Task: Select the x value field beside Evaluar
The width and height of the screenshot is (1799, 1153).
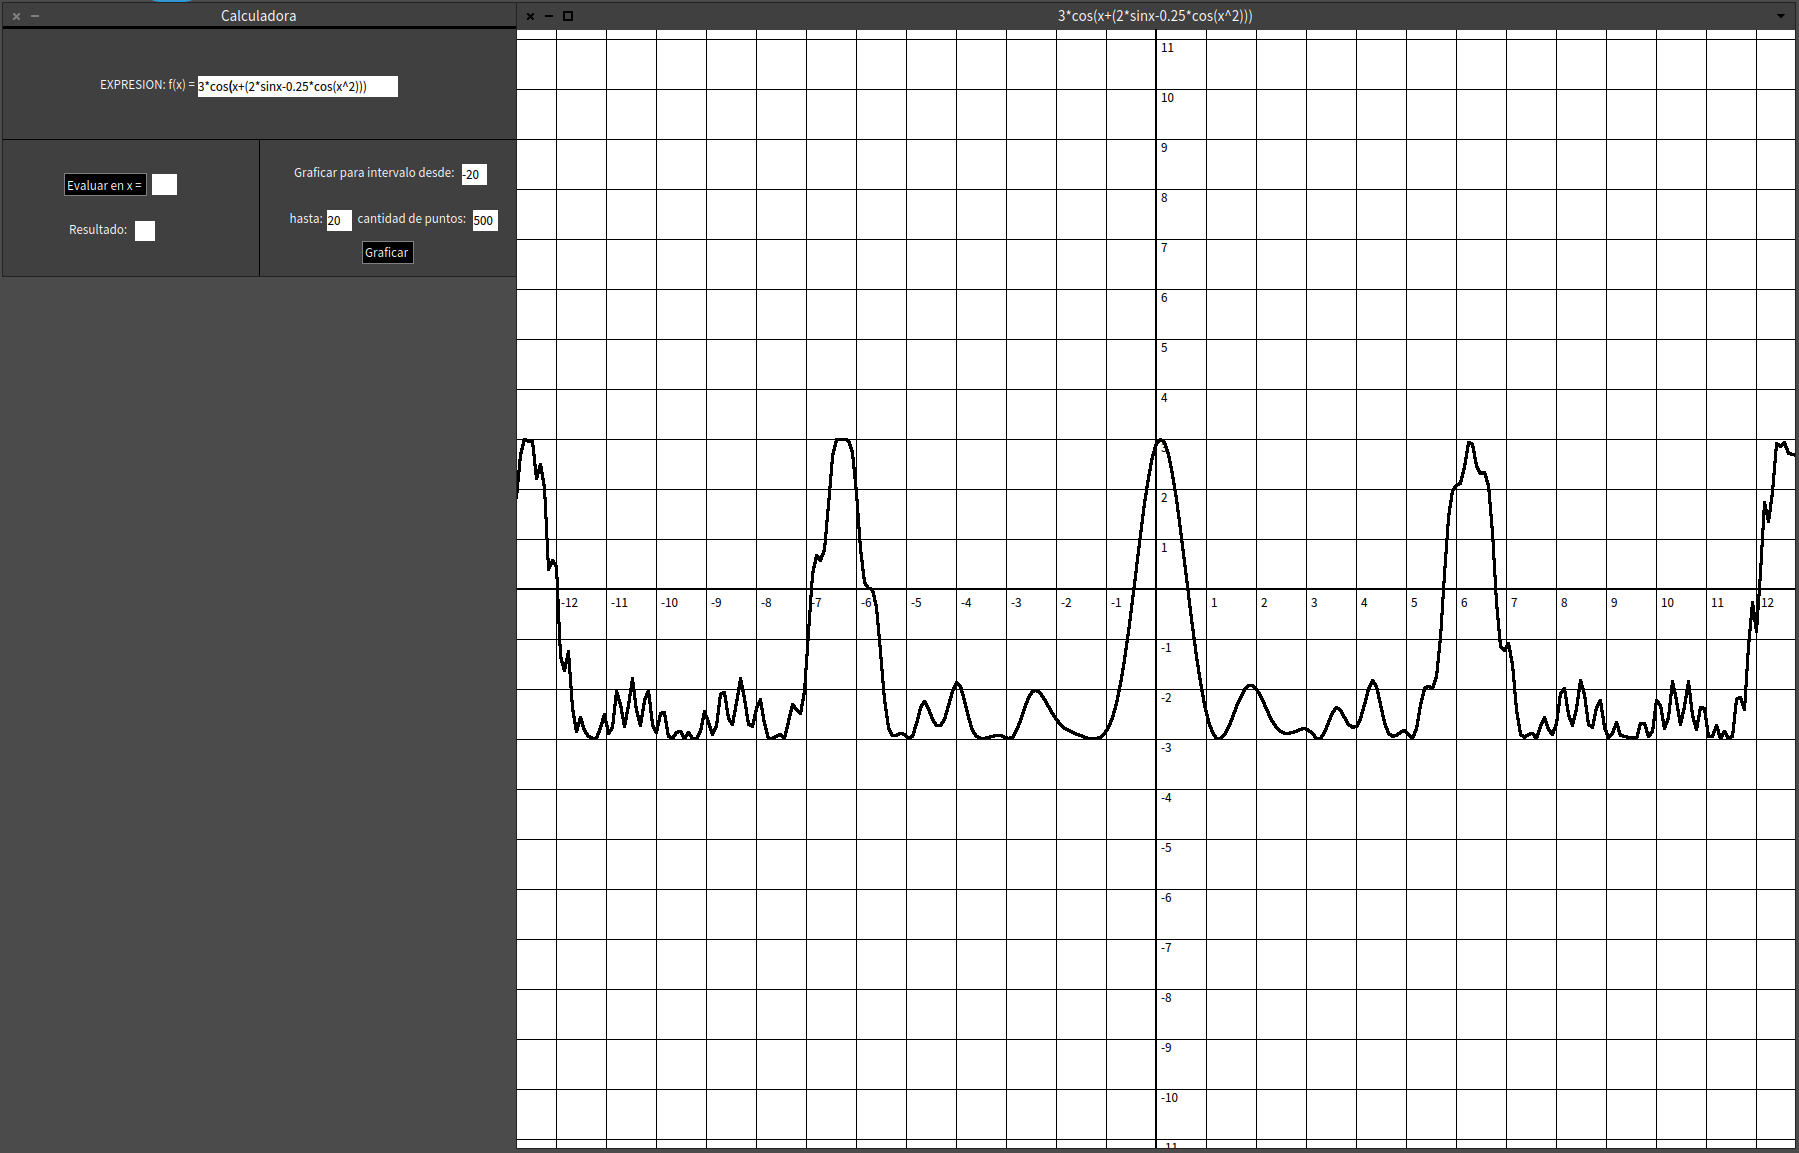Action: [164, 184]
